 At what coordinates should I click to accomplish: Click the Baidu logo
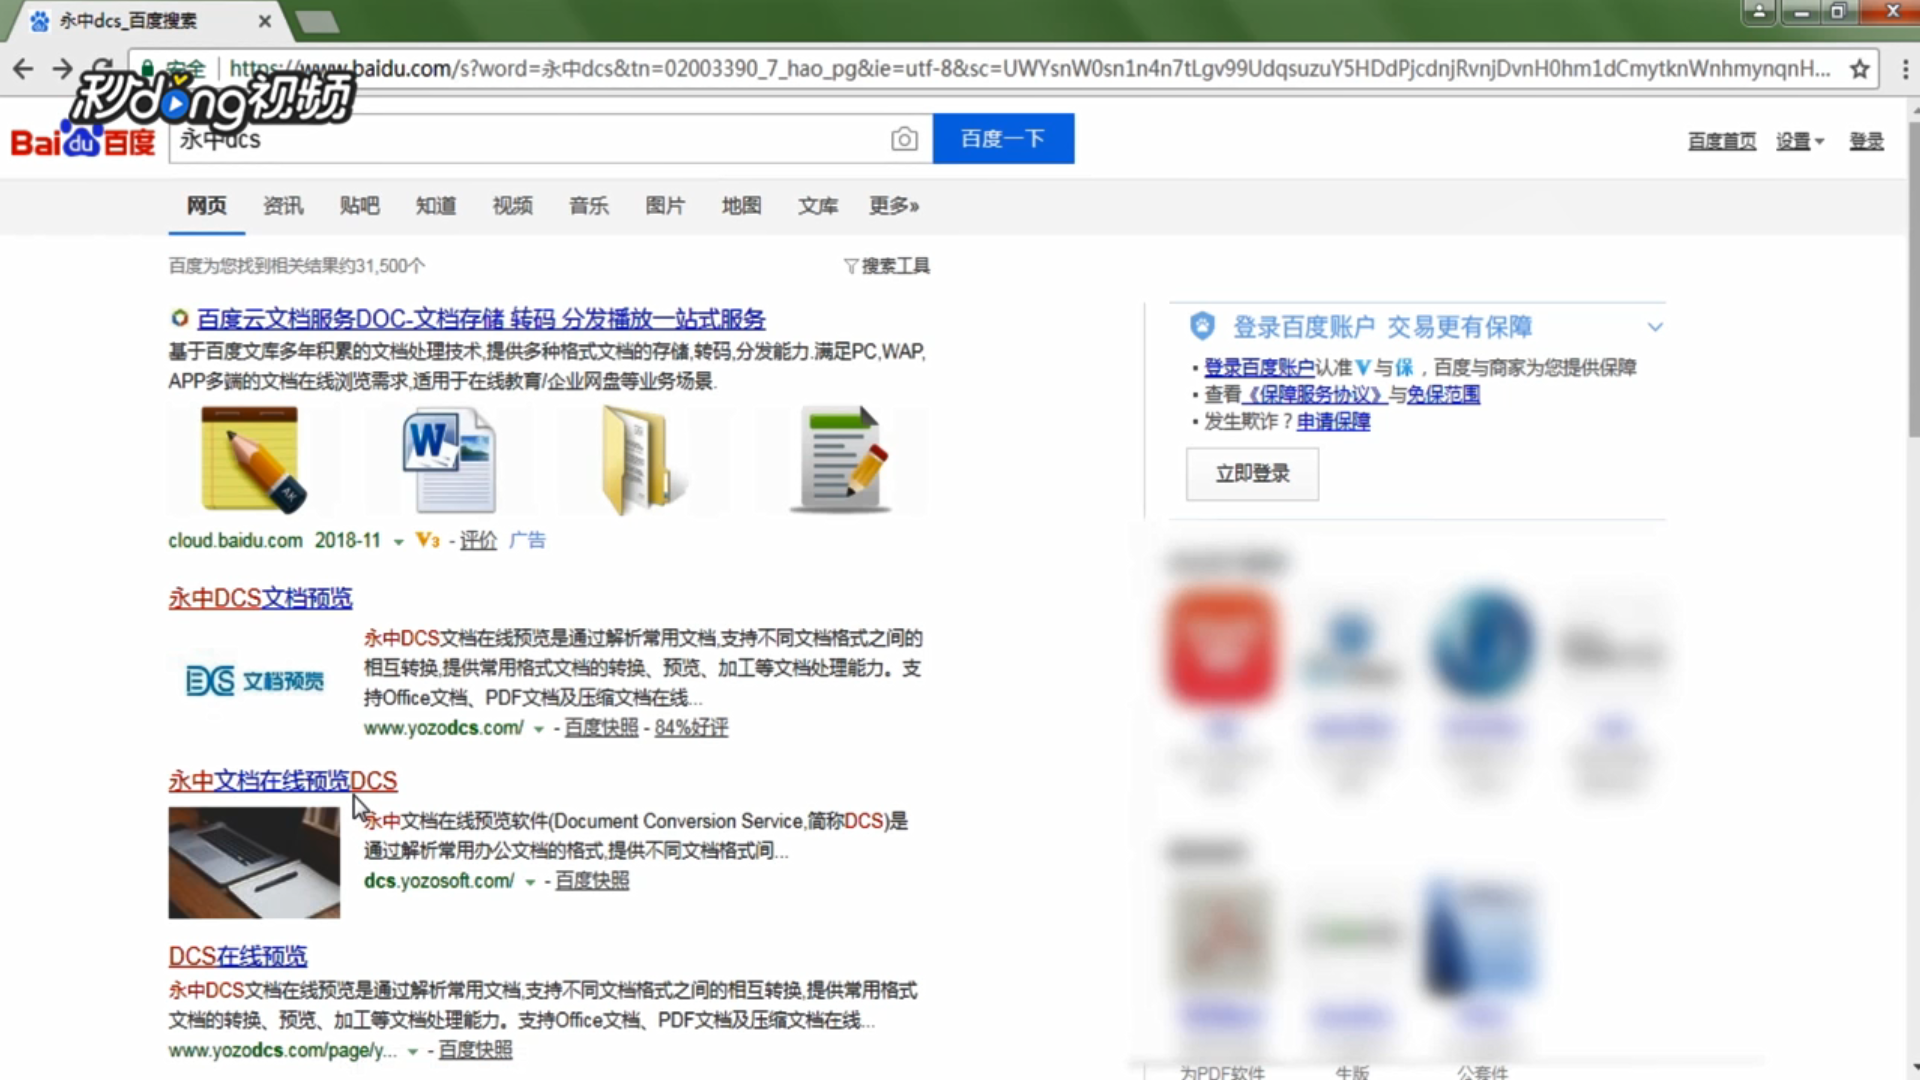click(x=83, y=141)
